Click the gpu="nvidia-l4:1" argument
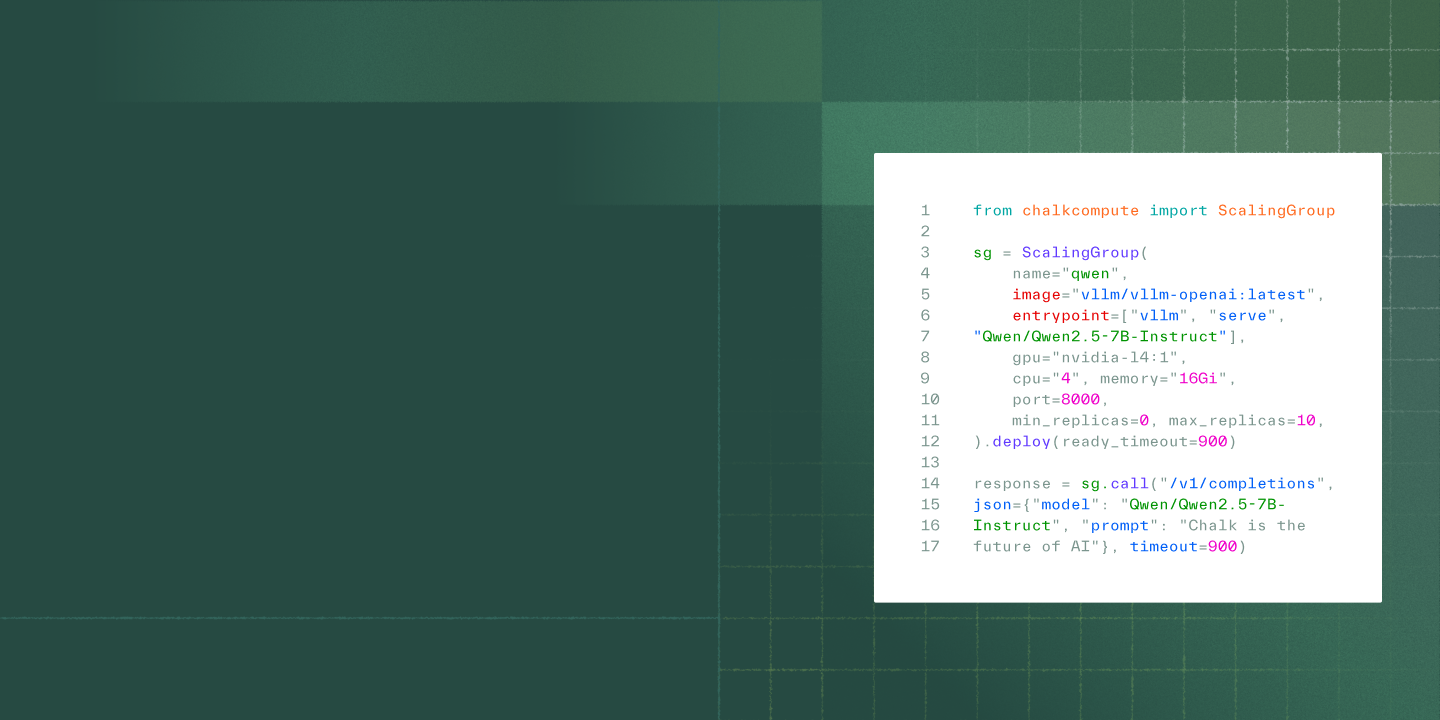 pos(1095,358)
